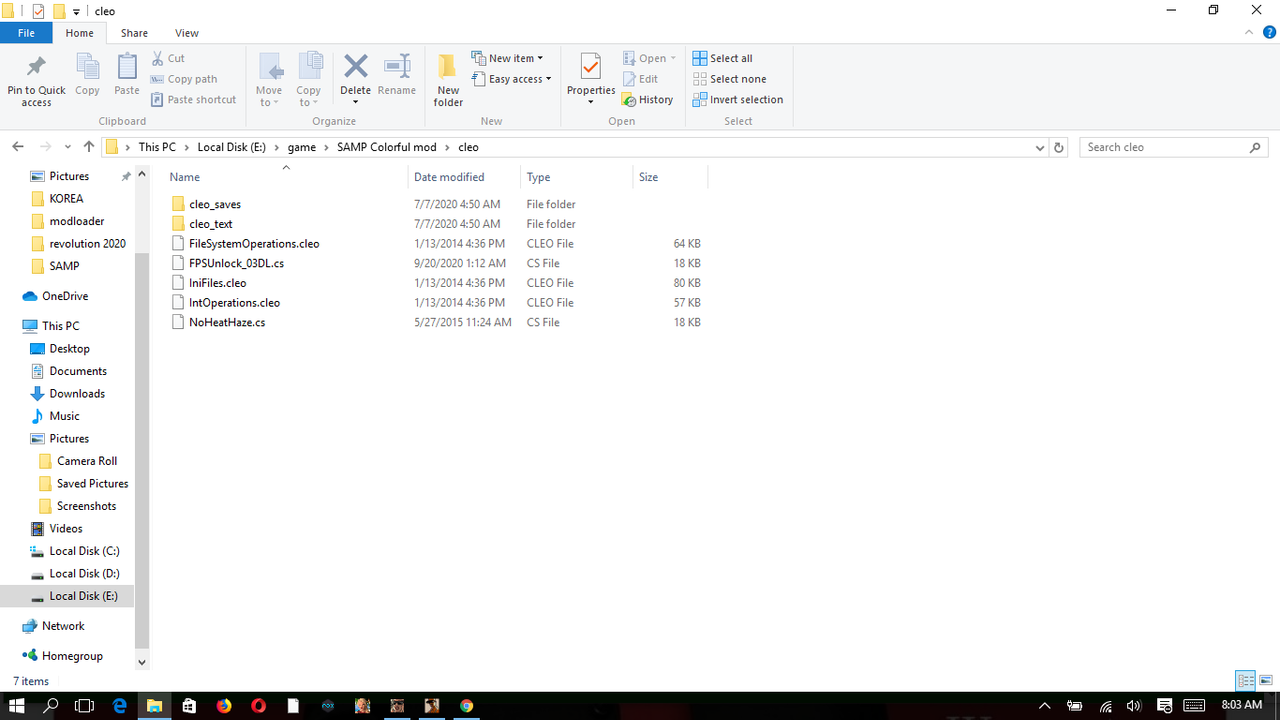Select the cleo_saves folder
The height and width of the screenshot is (720, 1280).
tap(215, 204)
